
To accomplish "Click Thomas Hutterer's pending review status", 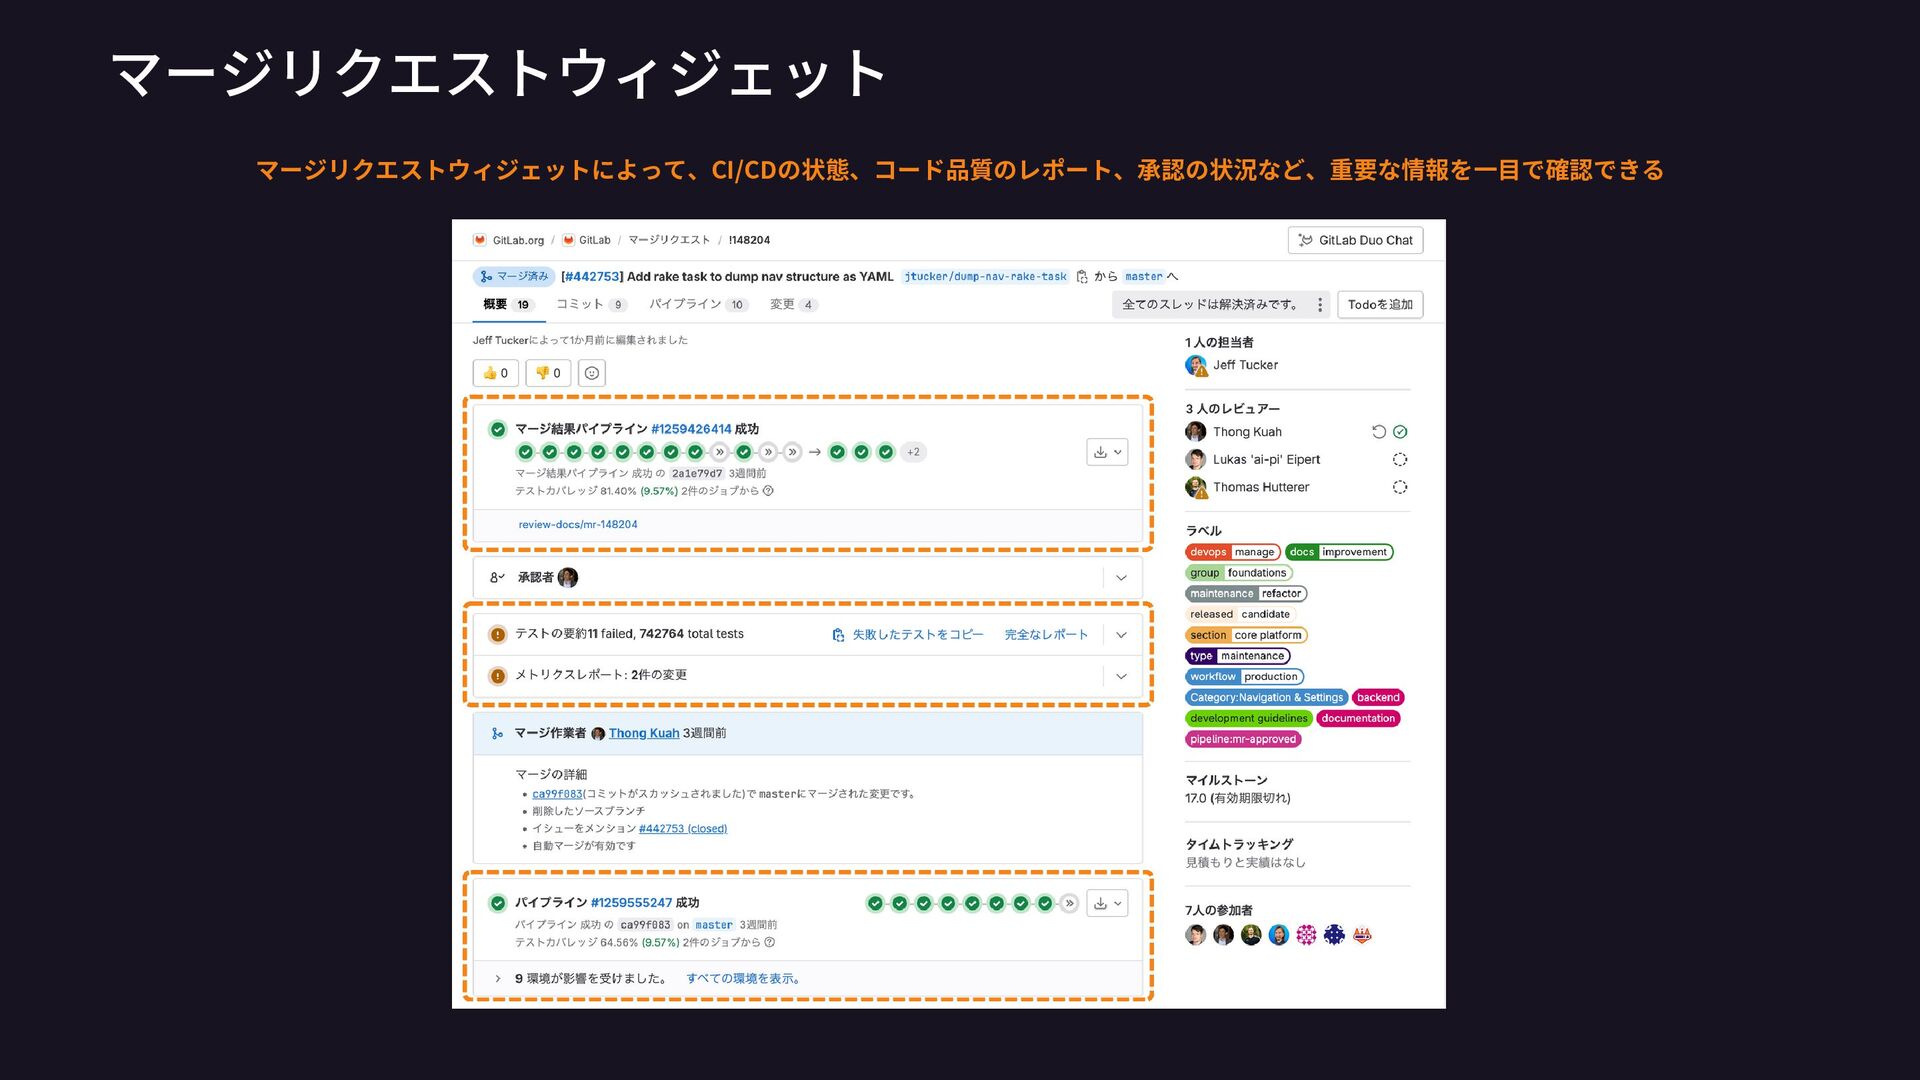I will (1400, 487).
